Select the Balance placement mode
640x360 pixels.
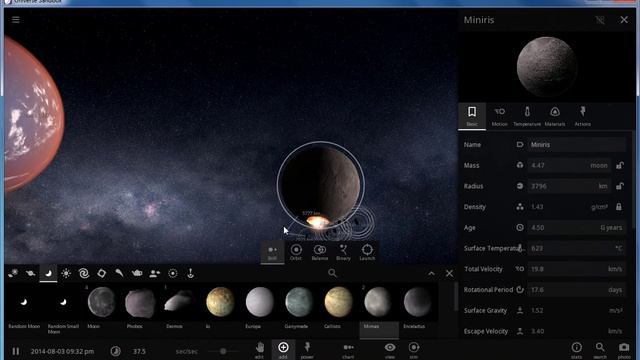pos(320,252)
